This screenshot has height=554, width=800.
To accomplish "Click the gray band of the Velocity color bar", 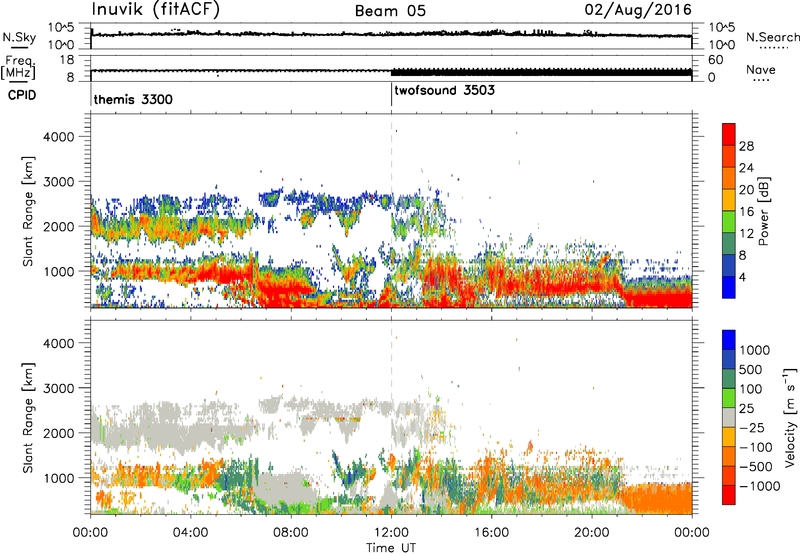I will pyautogui.click(x=729, y=418).
